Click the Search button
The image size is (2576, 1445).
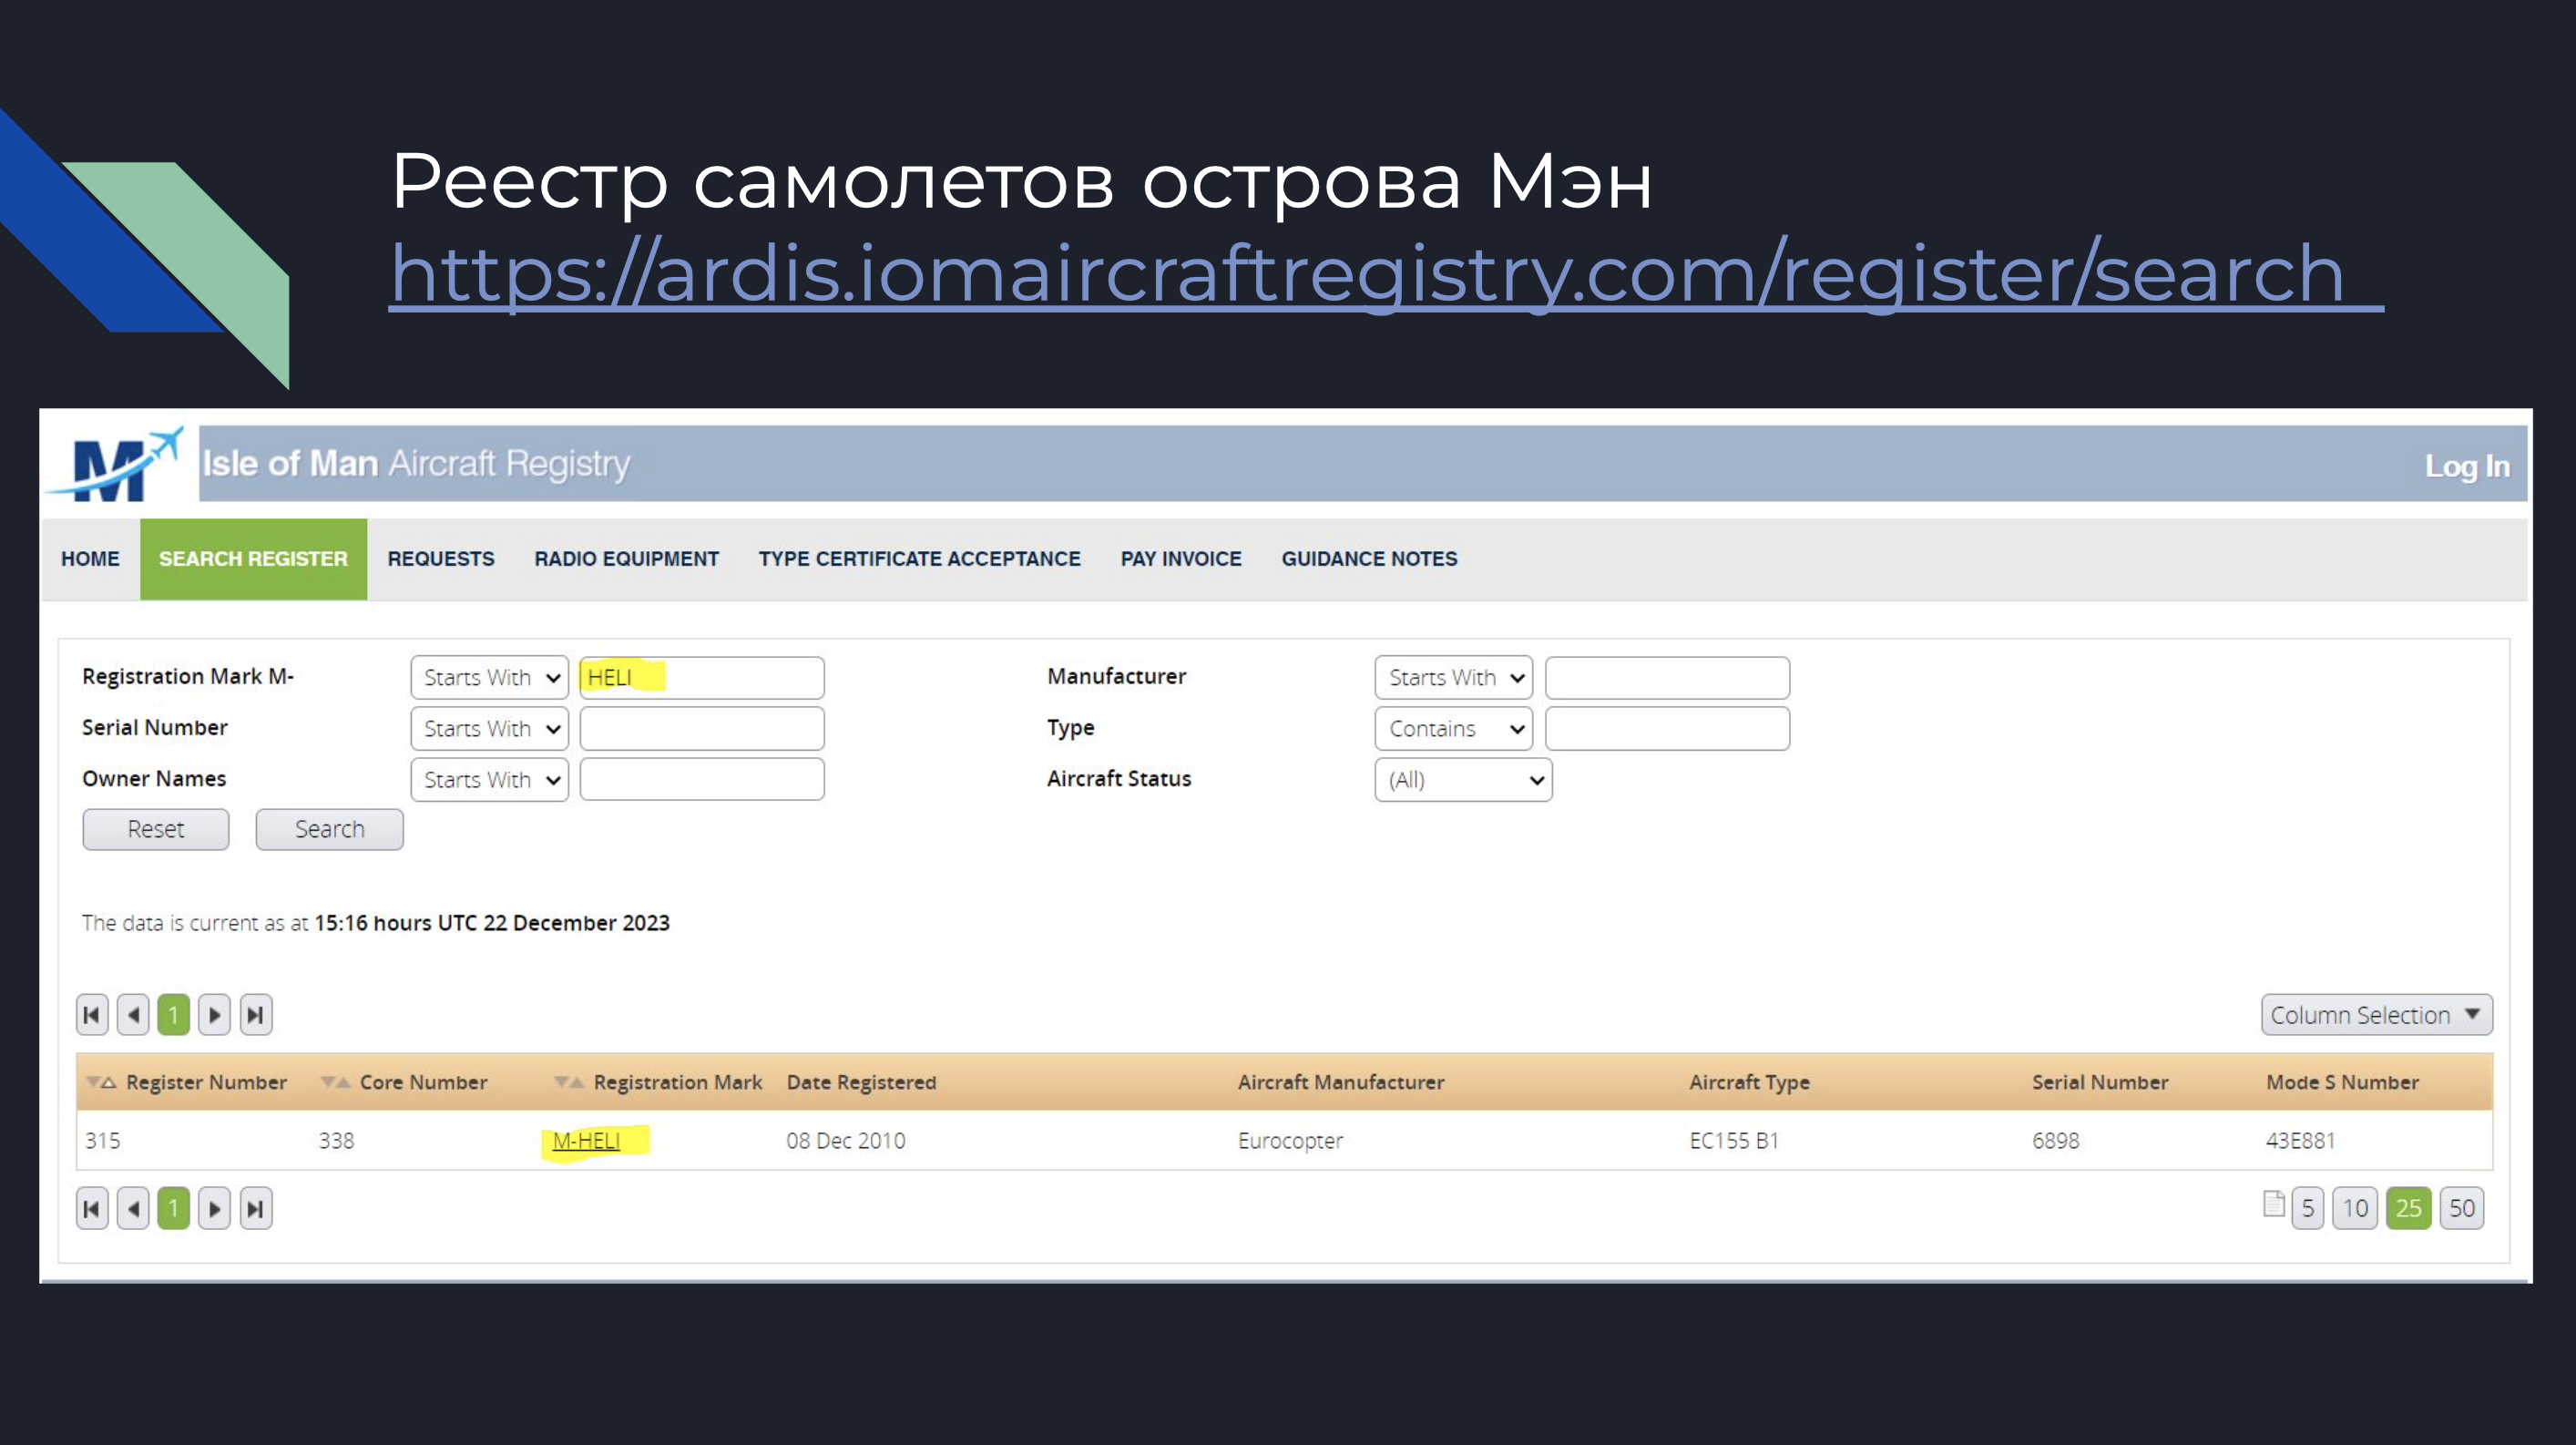click(x=329, y=829)
